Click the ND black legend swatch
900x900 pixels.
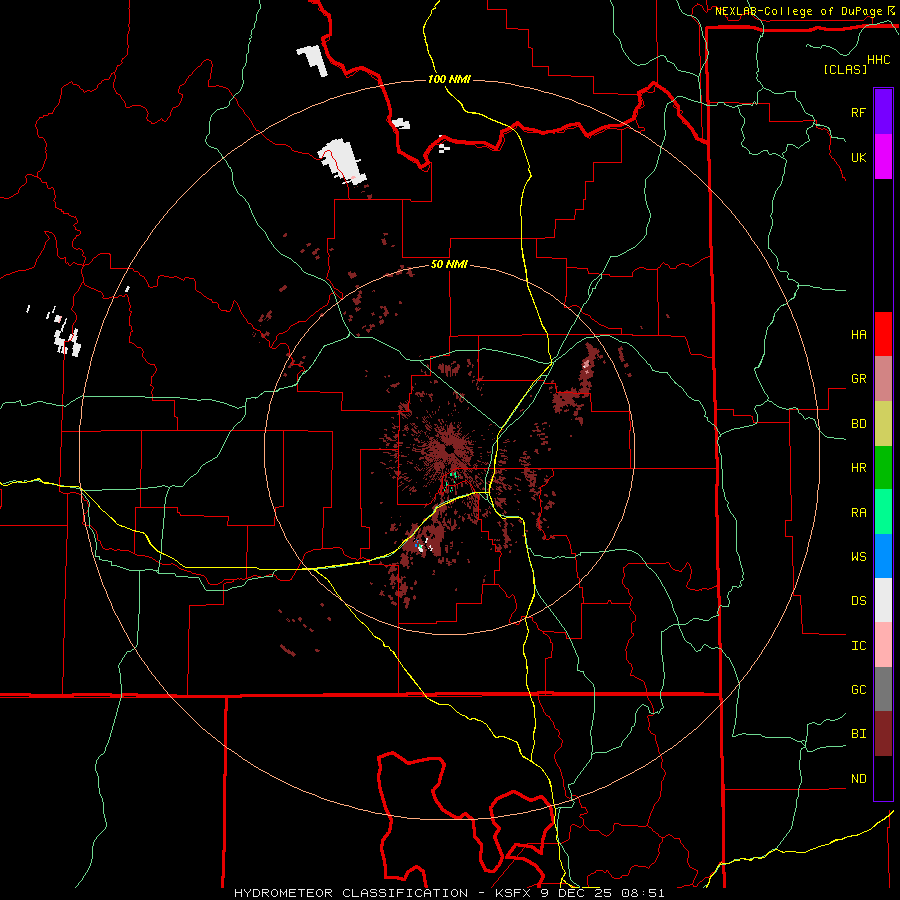883,778
